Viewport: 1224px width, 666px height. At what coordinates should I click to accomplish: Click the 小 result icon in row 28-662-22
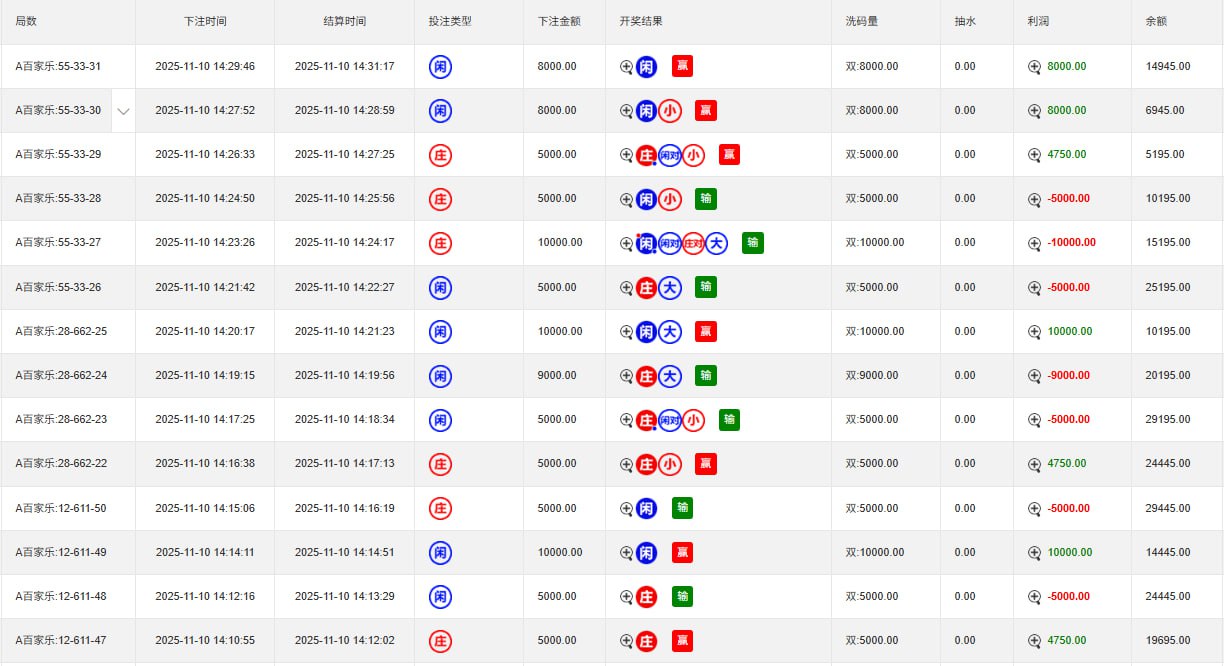click(670, 464)
